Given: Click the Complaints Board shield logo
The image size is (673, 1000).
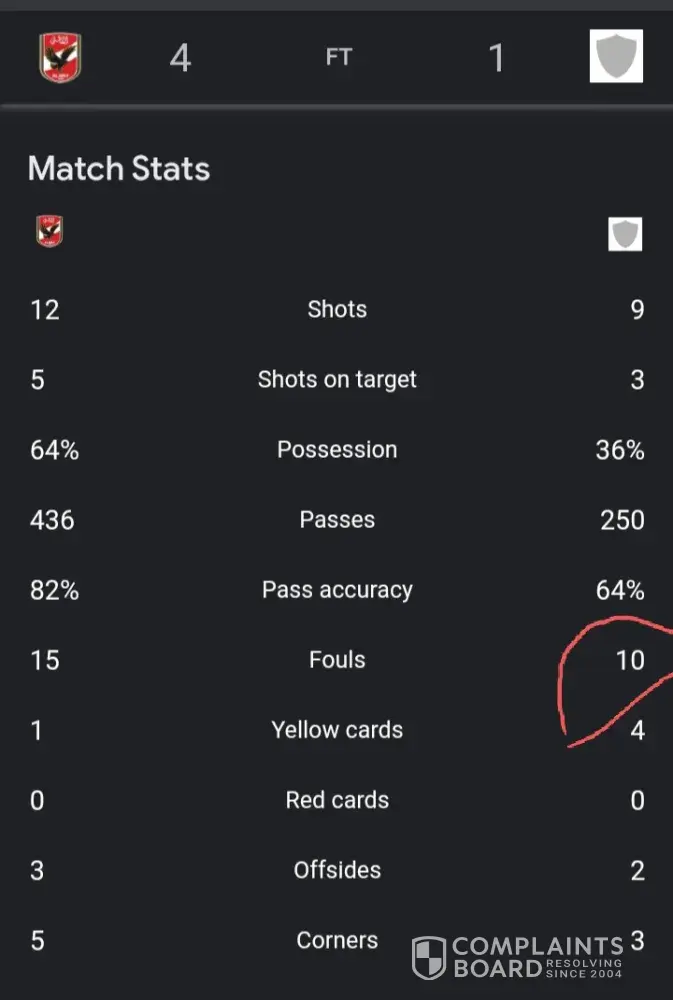Looking at the screenshot, I should [429, 957].
